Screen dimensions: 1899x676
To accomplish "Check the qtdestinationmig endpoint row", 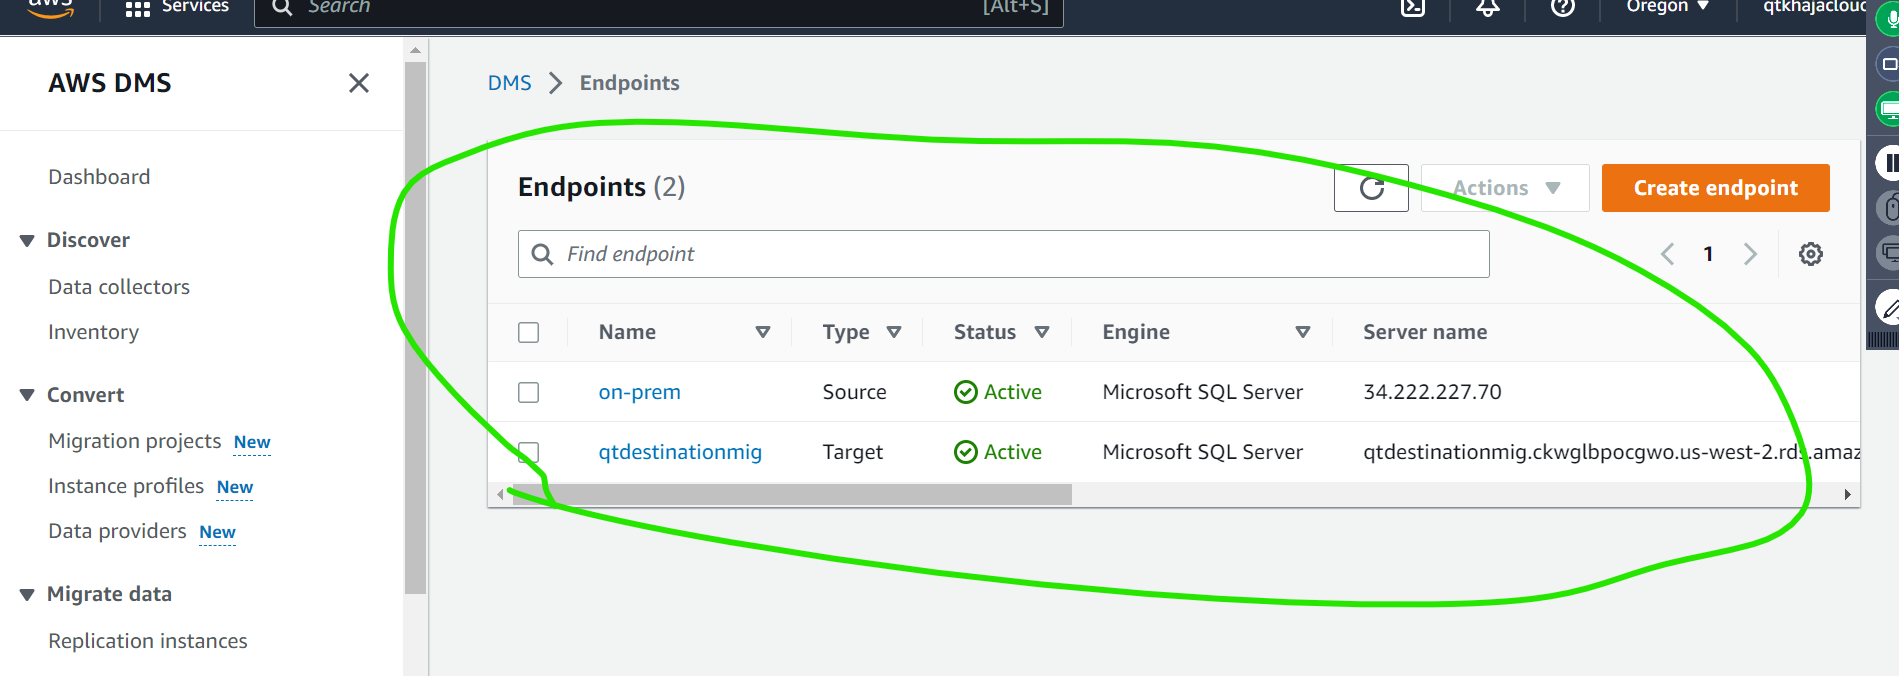I will tap(529, 452).
